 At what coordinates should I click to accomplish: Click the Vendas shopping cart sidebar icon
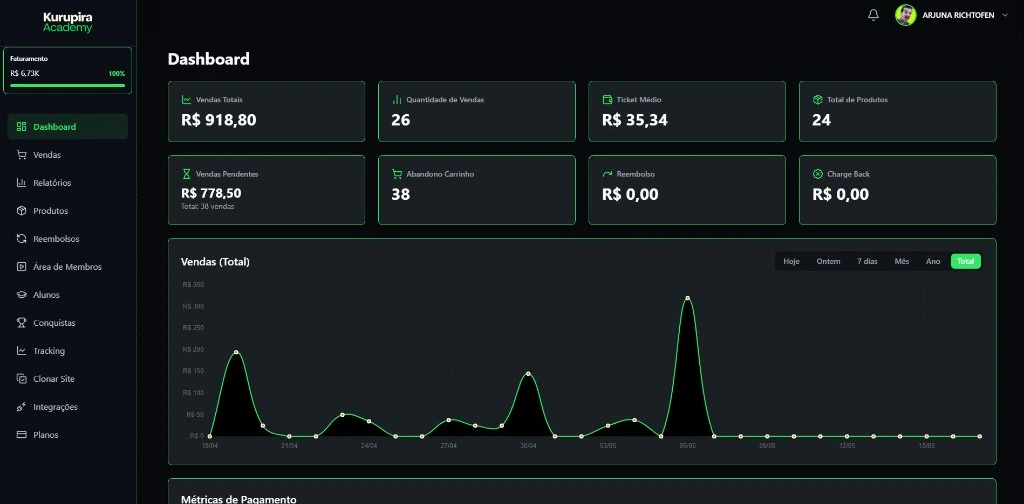pos(22,155)
